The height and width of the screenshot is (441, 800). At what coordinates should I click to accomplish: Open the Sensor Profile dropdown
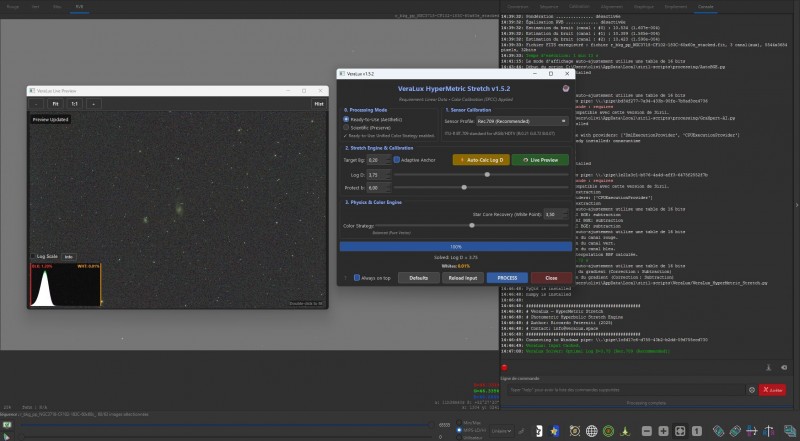click(x=522, y=121)
